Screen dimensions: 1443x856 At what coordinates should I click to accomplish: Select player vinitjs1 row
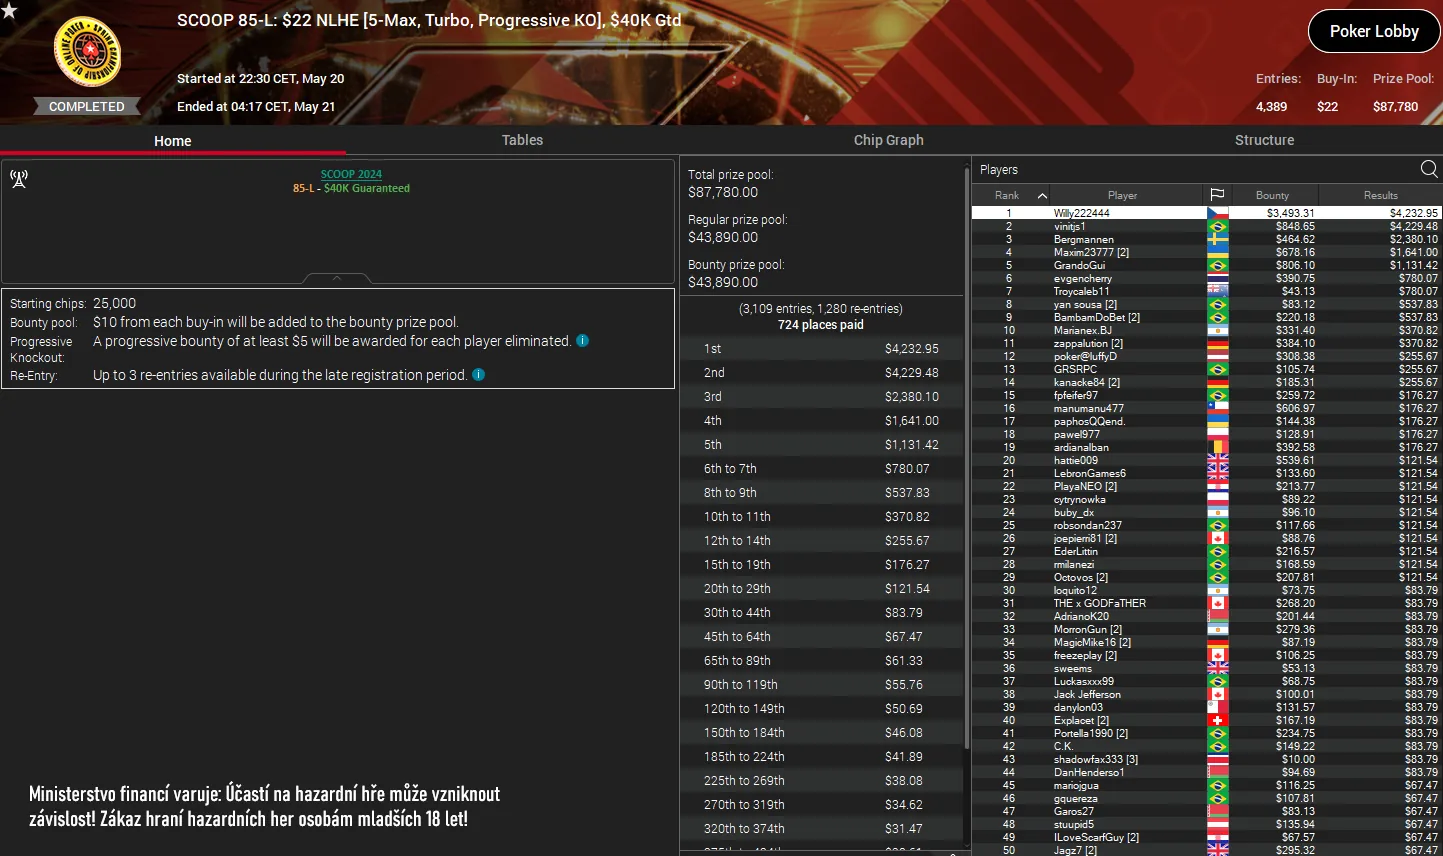1207,226
